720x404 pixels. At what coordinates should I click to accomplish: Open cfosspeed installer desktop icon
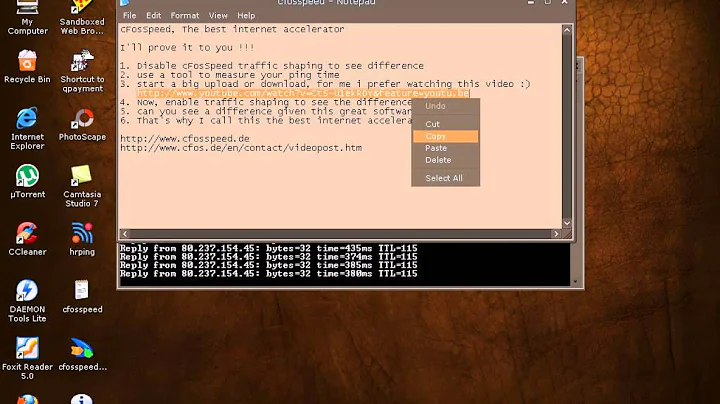pos(82,354)
